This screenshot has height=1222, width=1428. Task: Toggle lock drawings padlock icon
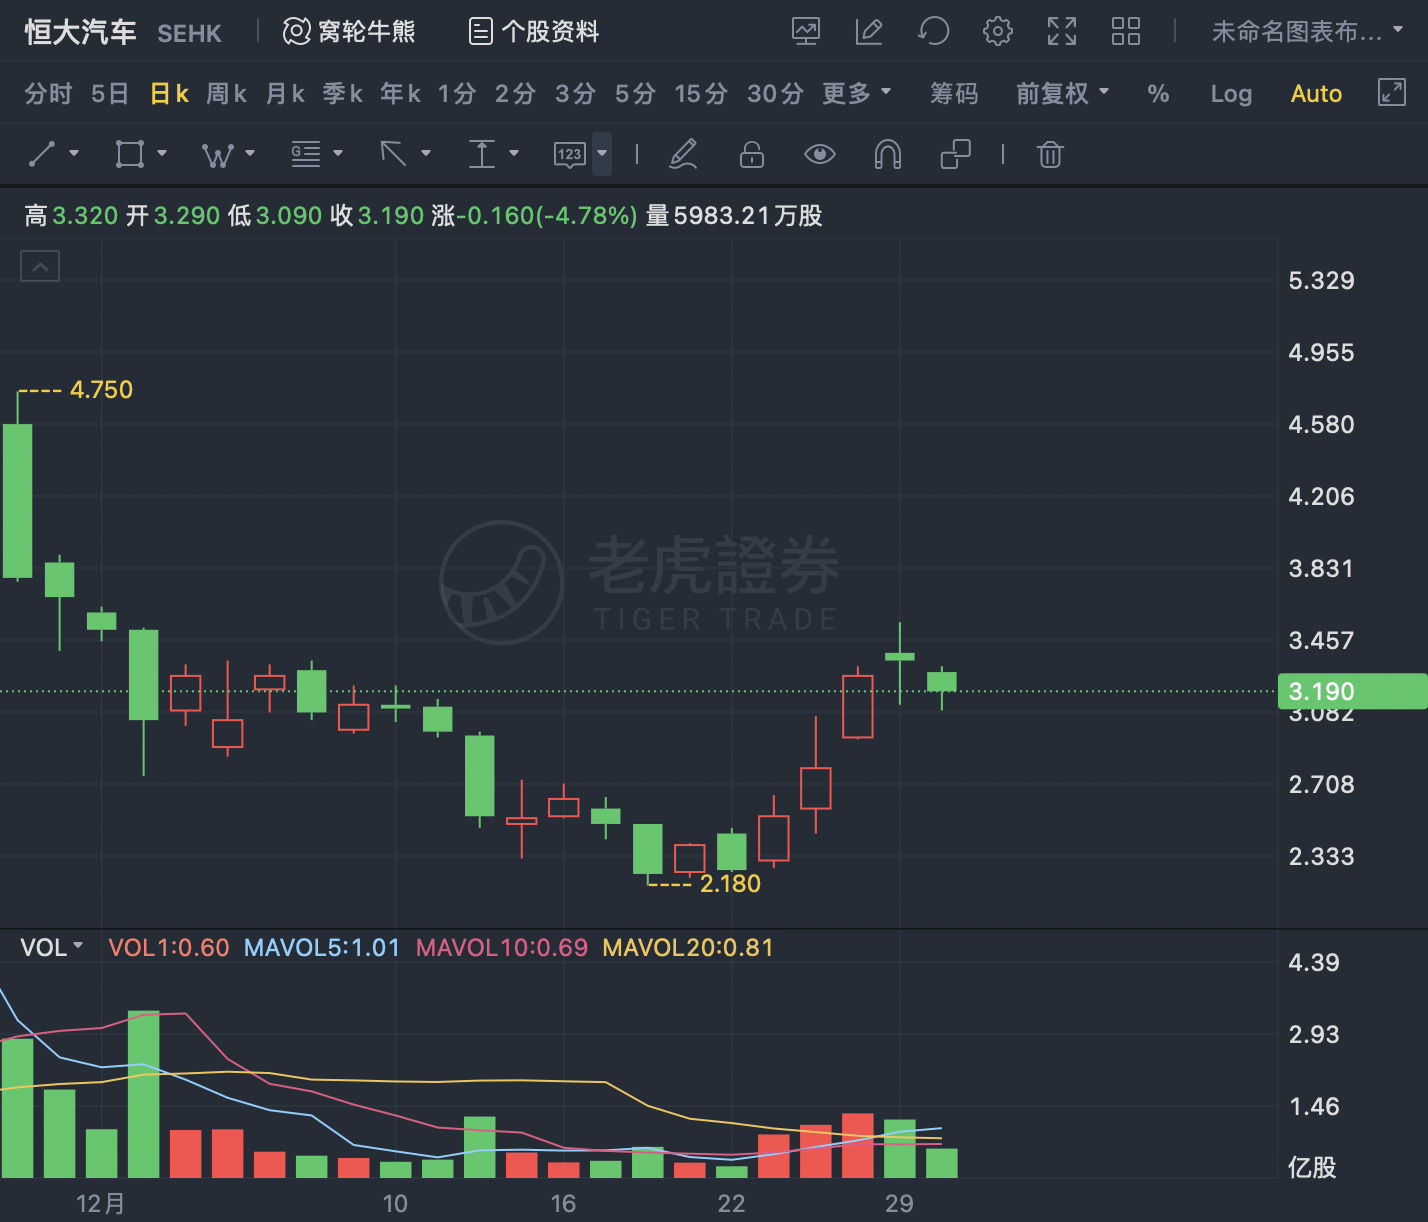pyautogui.click(x=752, y=154)
